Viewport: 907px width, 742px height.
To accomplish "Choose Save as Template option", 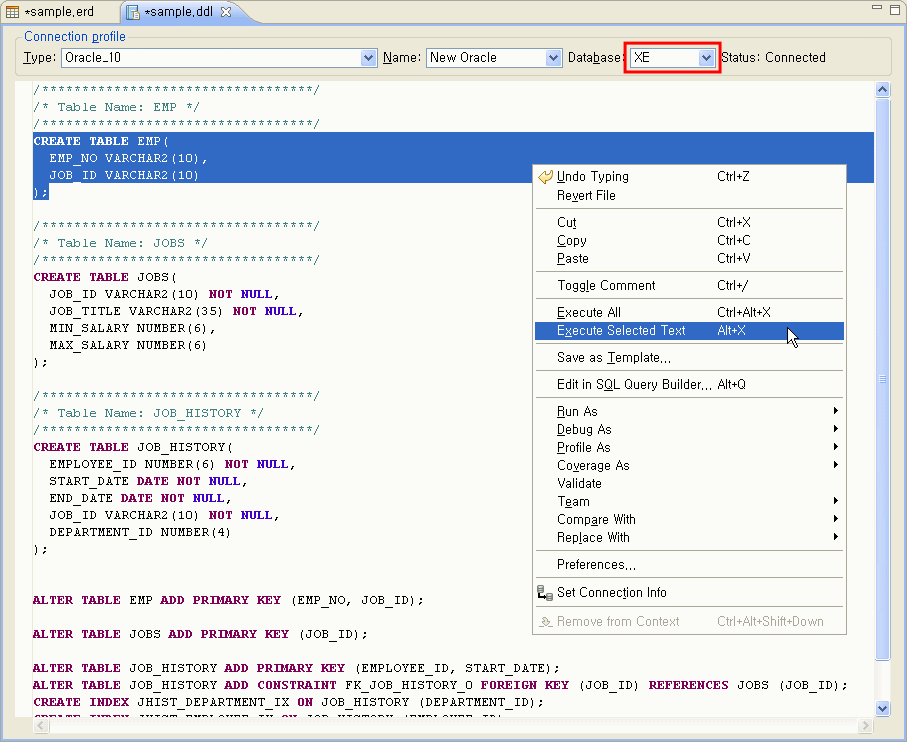I will coord(613,358).
